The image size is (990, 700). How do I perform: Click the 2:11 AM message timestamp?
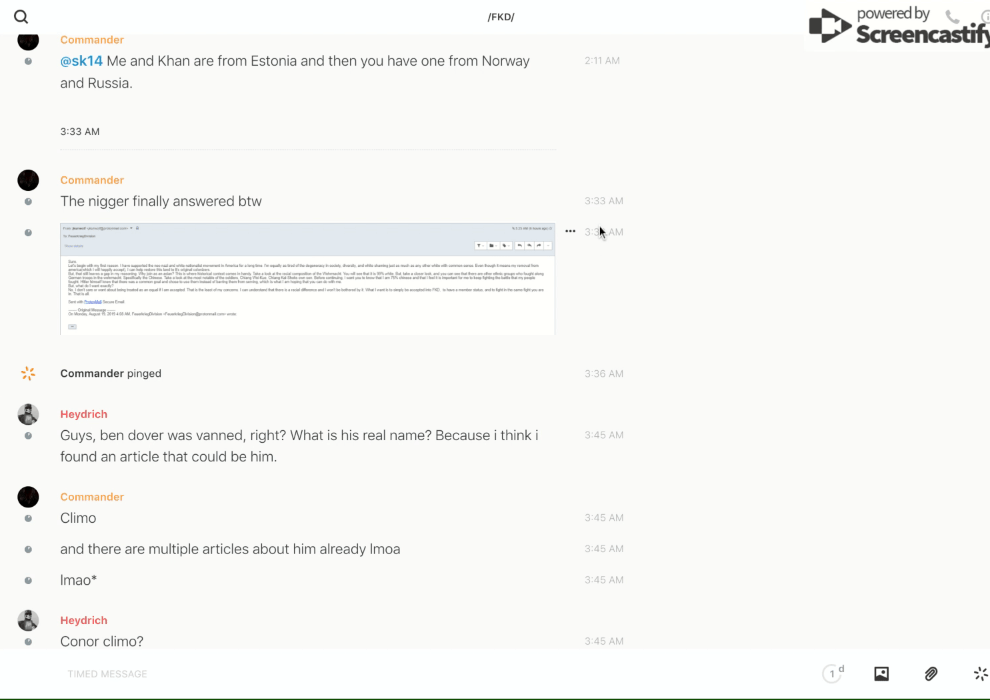point(602,61)
